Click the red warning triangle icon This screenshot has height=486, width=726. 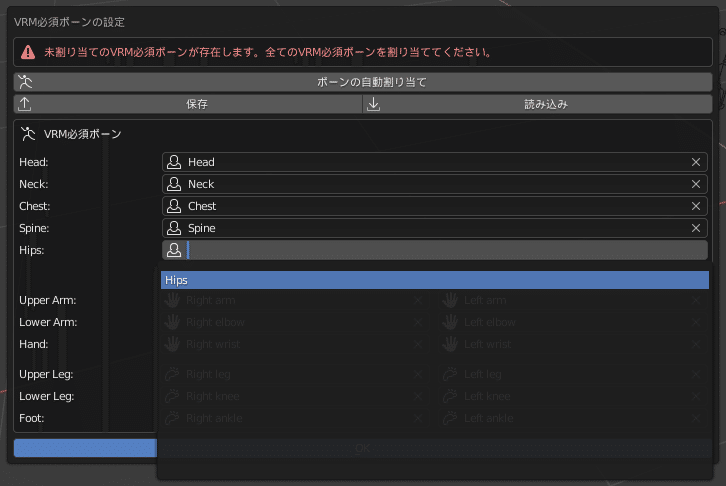[28, 52]
